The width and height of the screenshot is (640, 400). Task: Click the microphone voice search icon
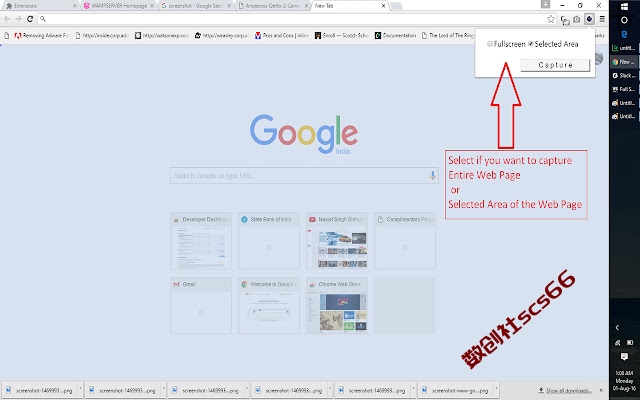click(x=432, y=176)
